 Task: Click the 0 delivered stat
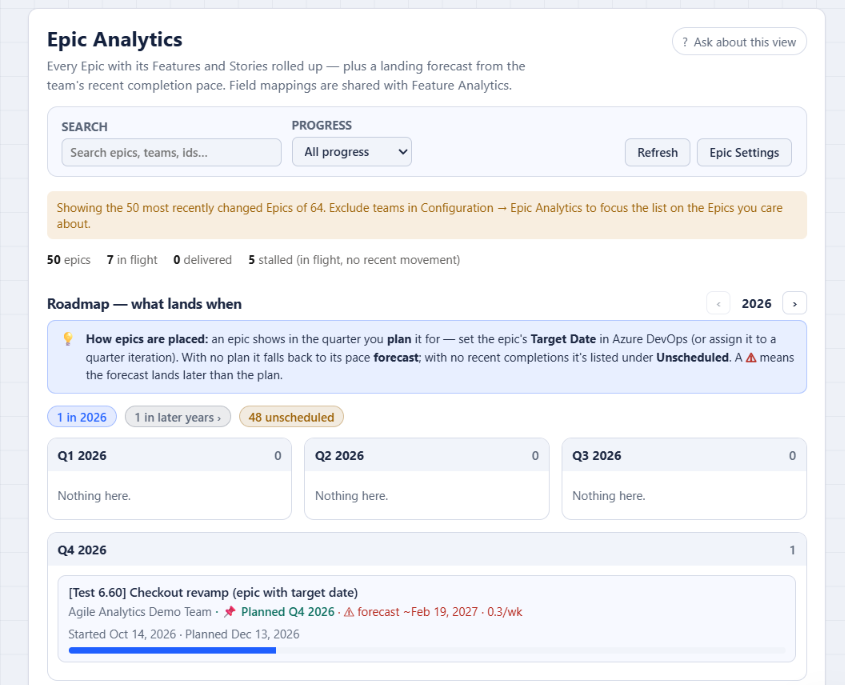tap(202, 260)
